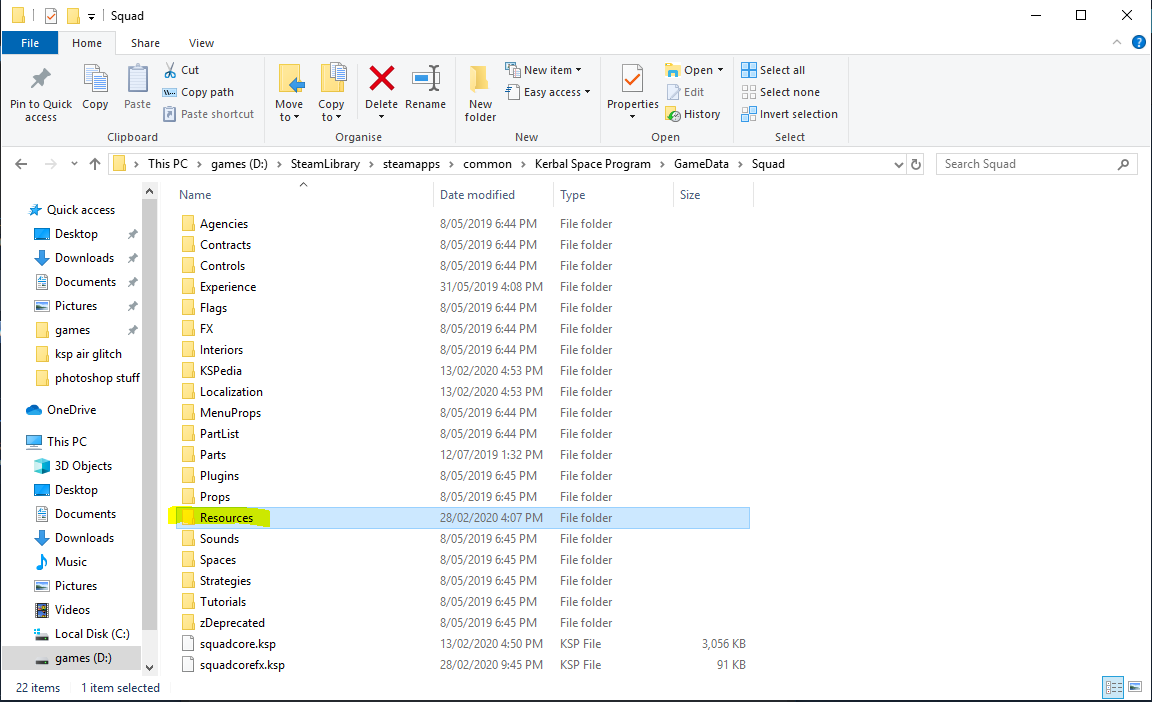The image size is (1152, 702).
Task: Delete the selected item with red X
Action: (x=381, y=79)
